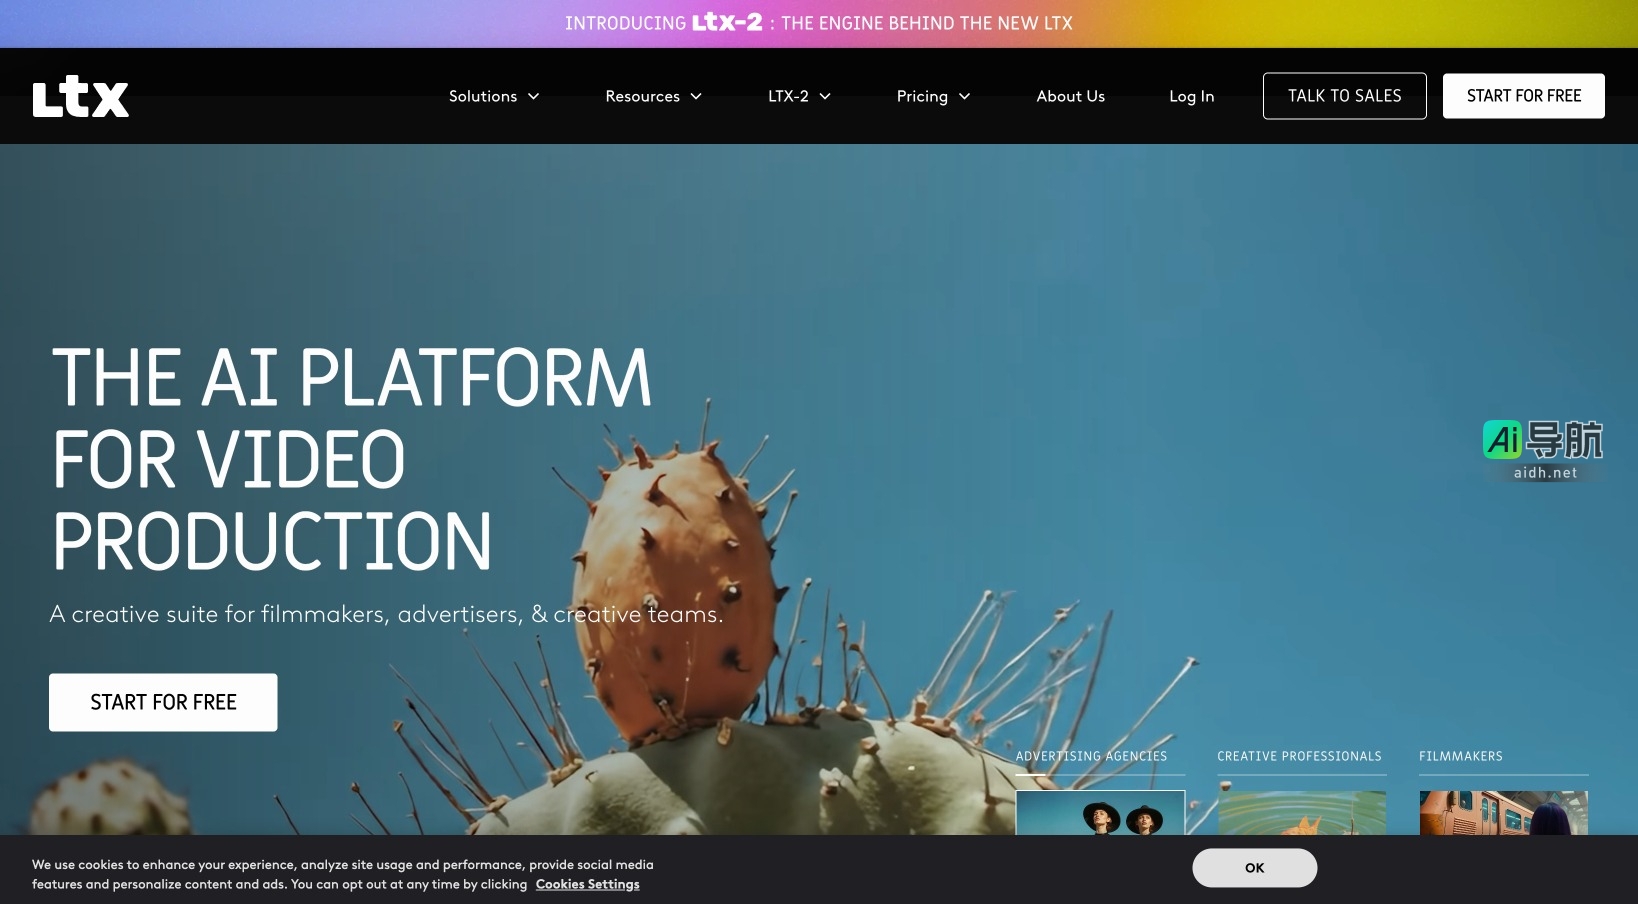Screen dimensions: 1638x904
Task: Click the LTX logo in header
Action: click(81, 97)
